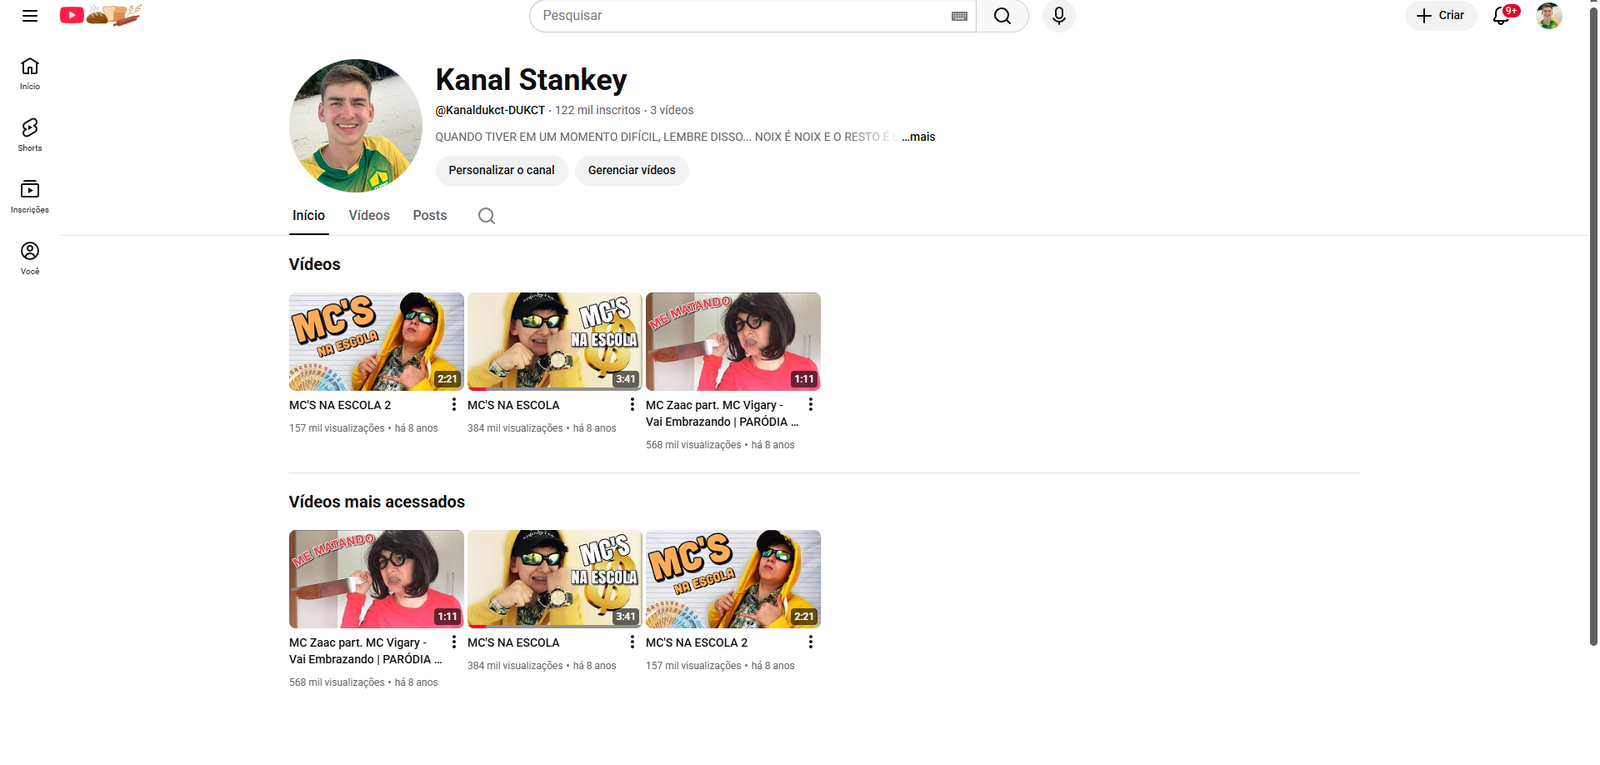Open the Shorts sidebar icon
1600x765 pixels.
30,135
